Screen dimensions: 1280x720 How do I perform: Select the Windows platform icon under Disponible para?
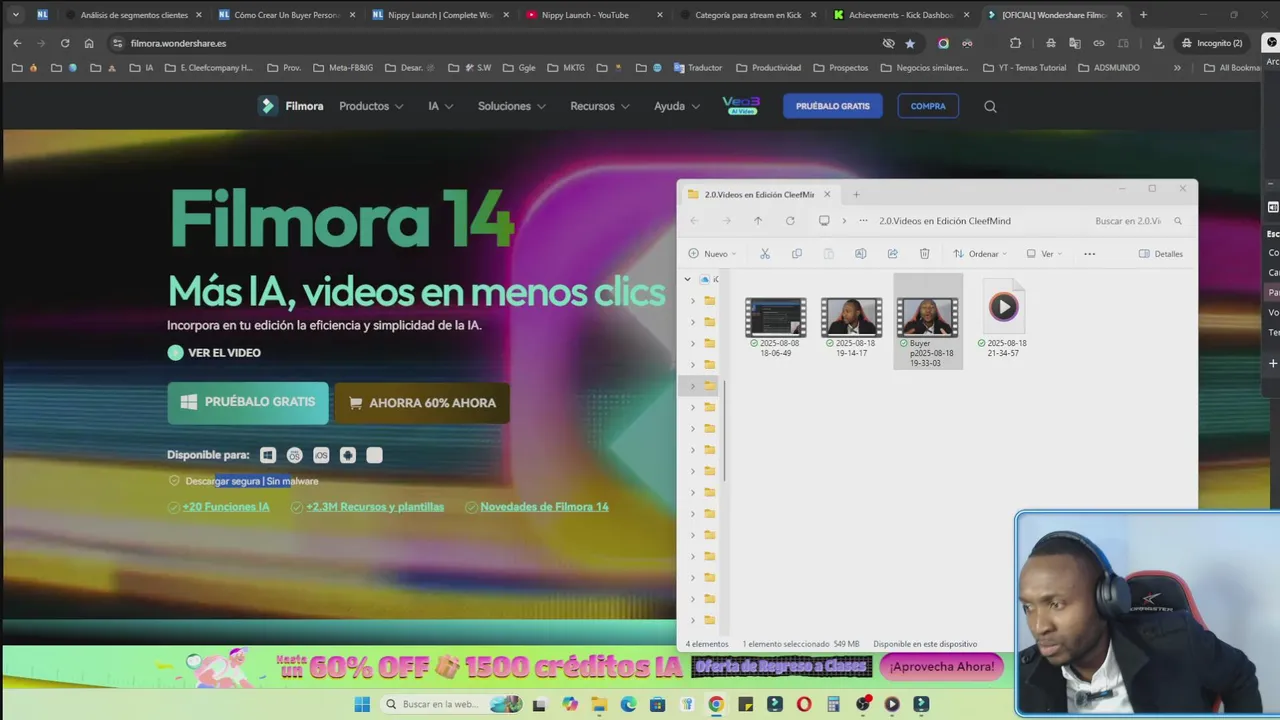click(268, 455)
